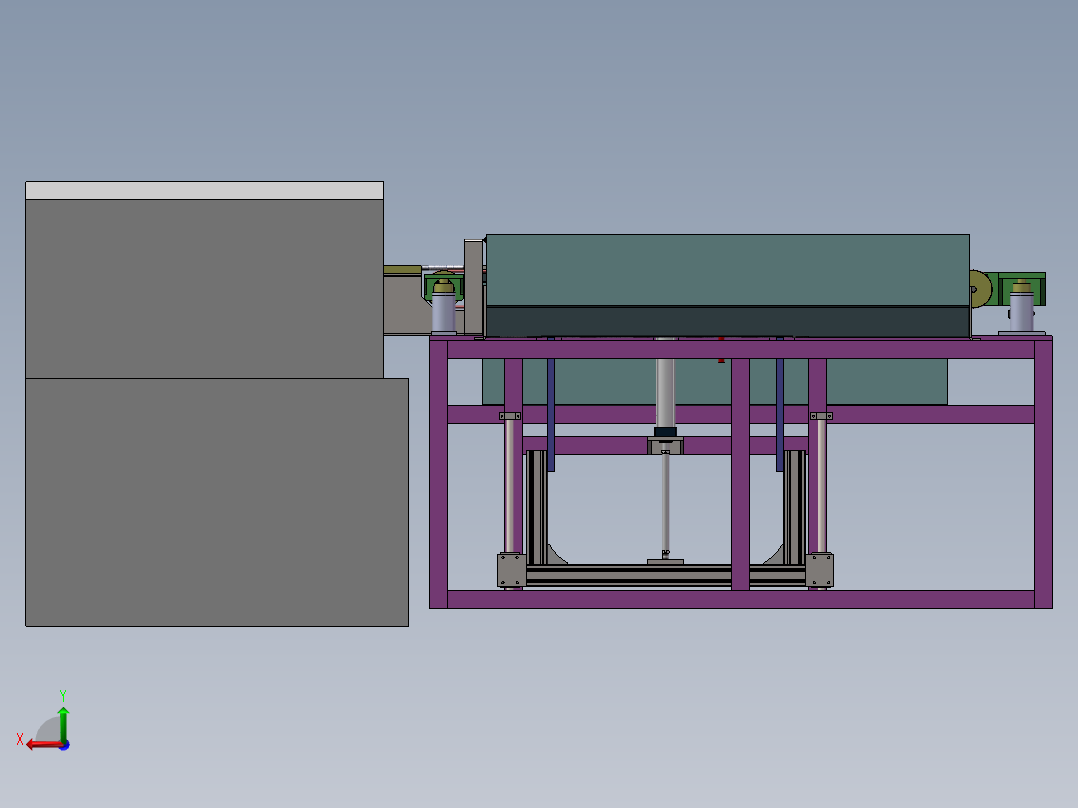Select the yellow pulley wheel on the right
The width and height of the screenshot is (1078, 808).
click(x=981, y=289)
